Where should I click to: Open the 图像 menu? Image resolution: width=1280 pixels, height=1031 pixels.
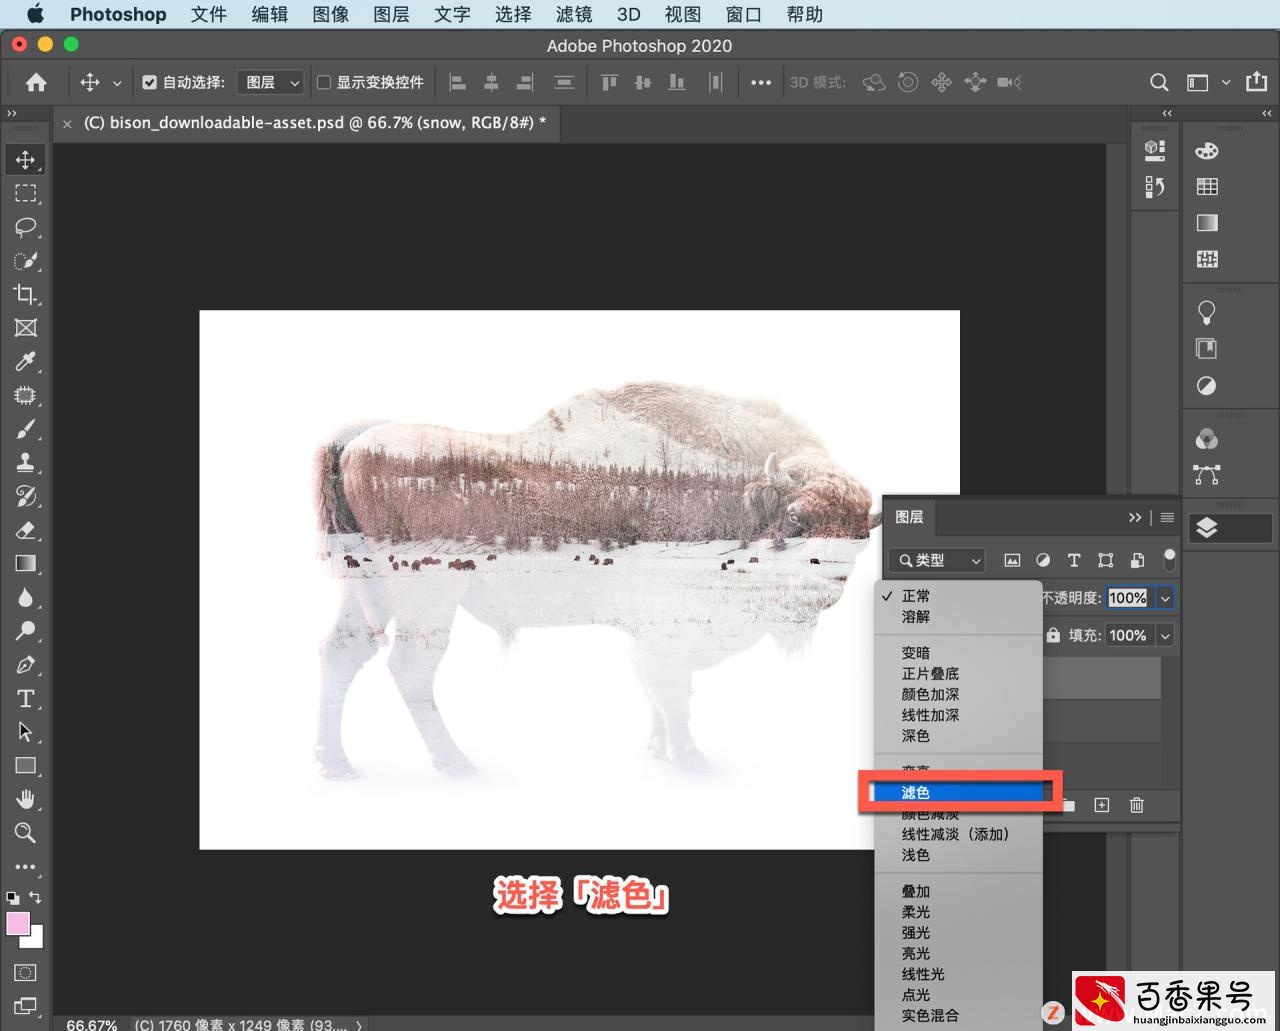pyautogui.click(x=330, y=14)
